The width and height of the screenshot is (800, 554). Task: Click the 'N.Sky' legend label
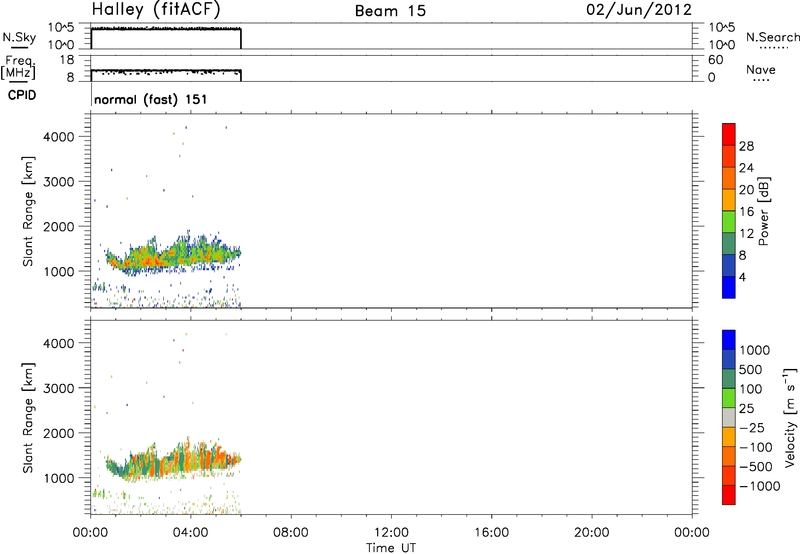(19, 37)
